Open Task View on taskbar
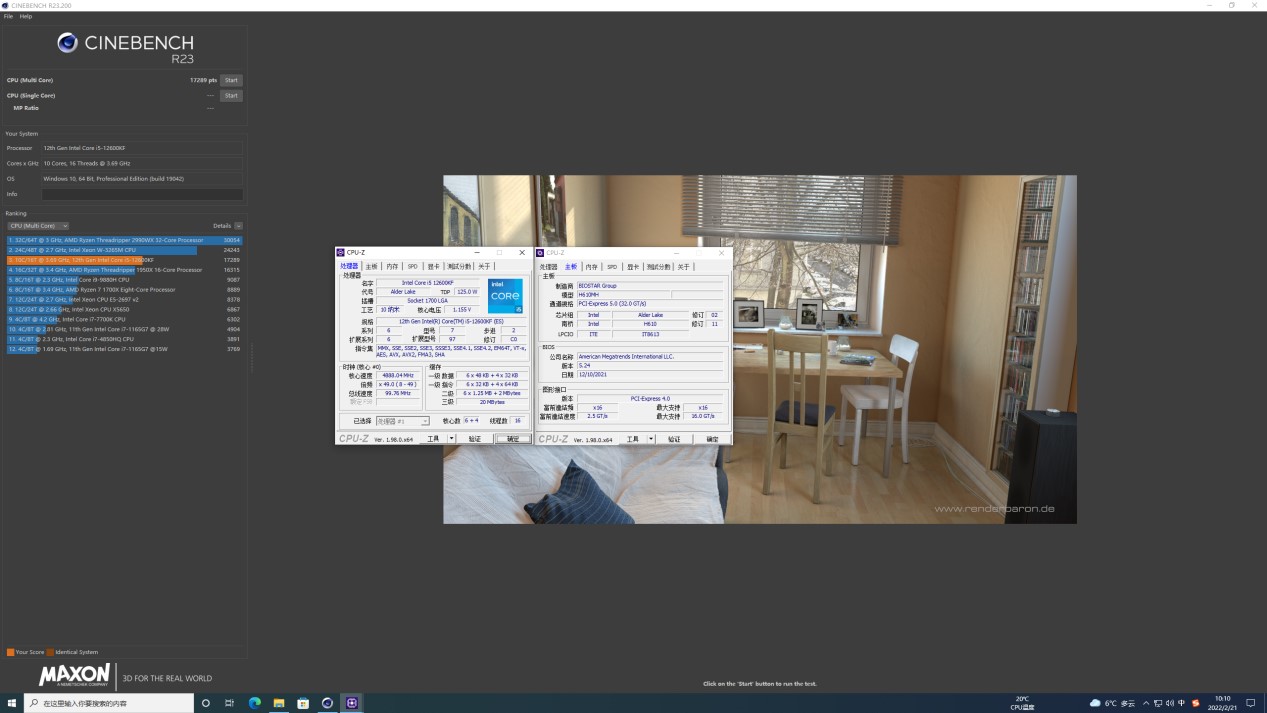 coord(230,703)
